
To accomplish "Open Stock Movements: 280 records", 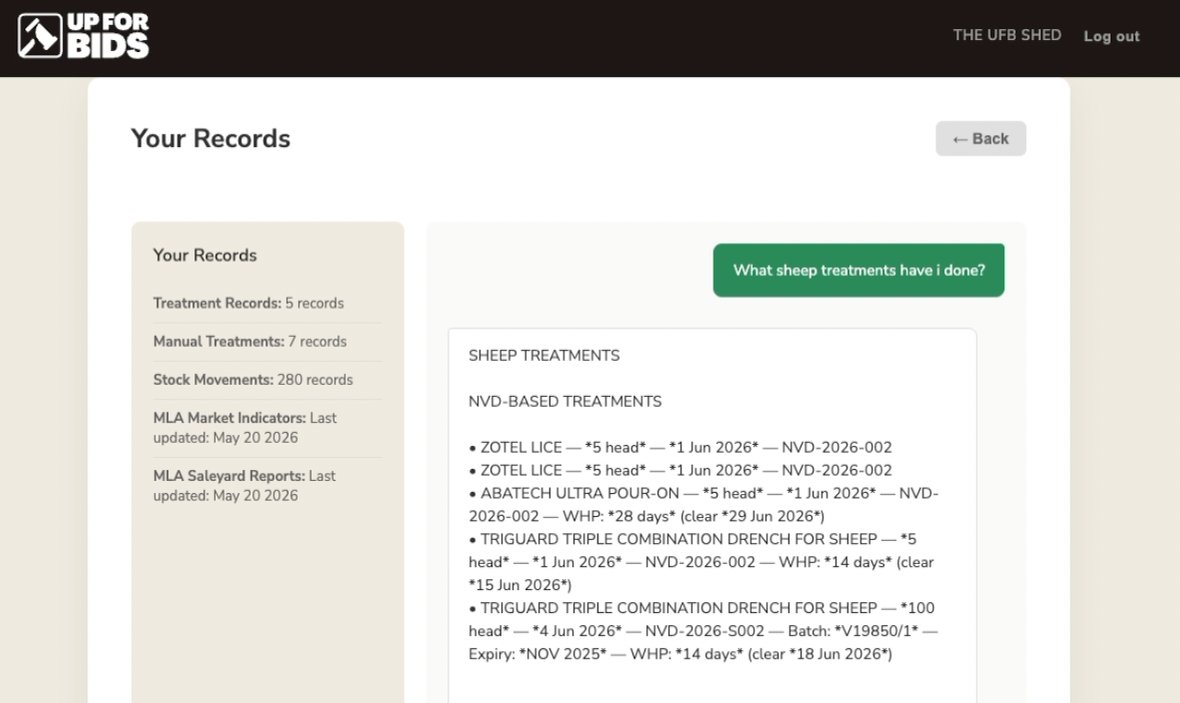I will 253,380.
